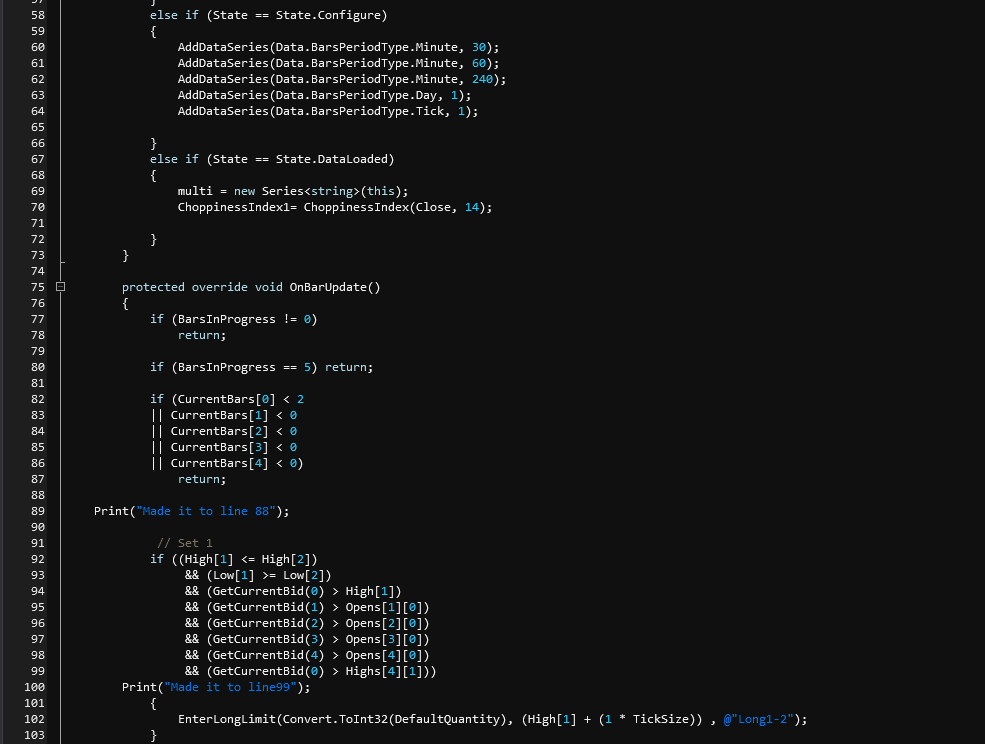Click '&& (Low[1] >= Low[2])' line

click(x=258, y=575)
